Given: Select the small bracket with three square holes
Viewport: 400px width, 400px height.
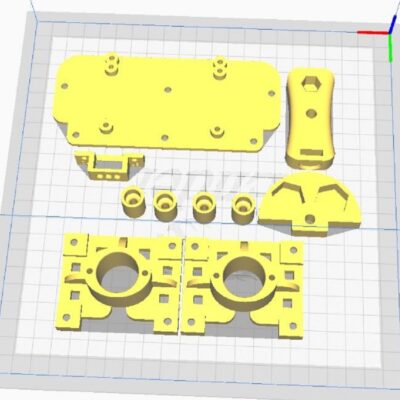Looking at the screenshot, I should click(x=109, y=165).
